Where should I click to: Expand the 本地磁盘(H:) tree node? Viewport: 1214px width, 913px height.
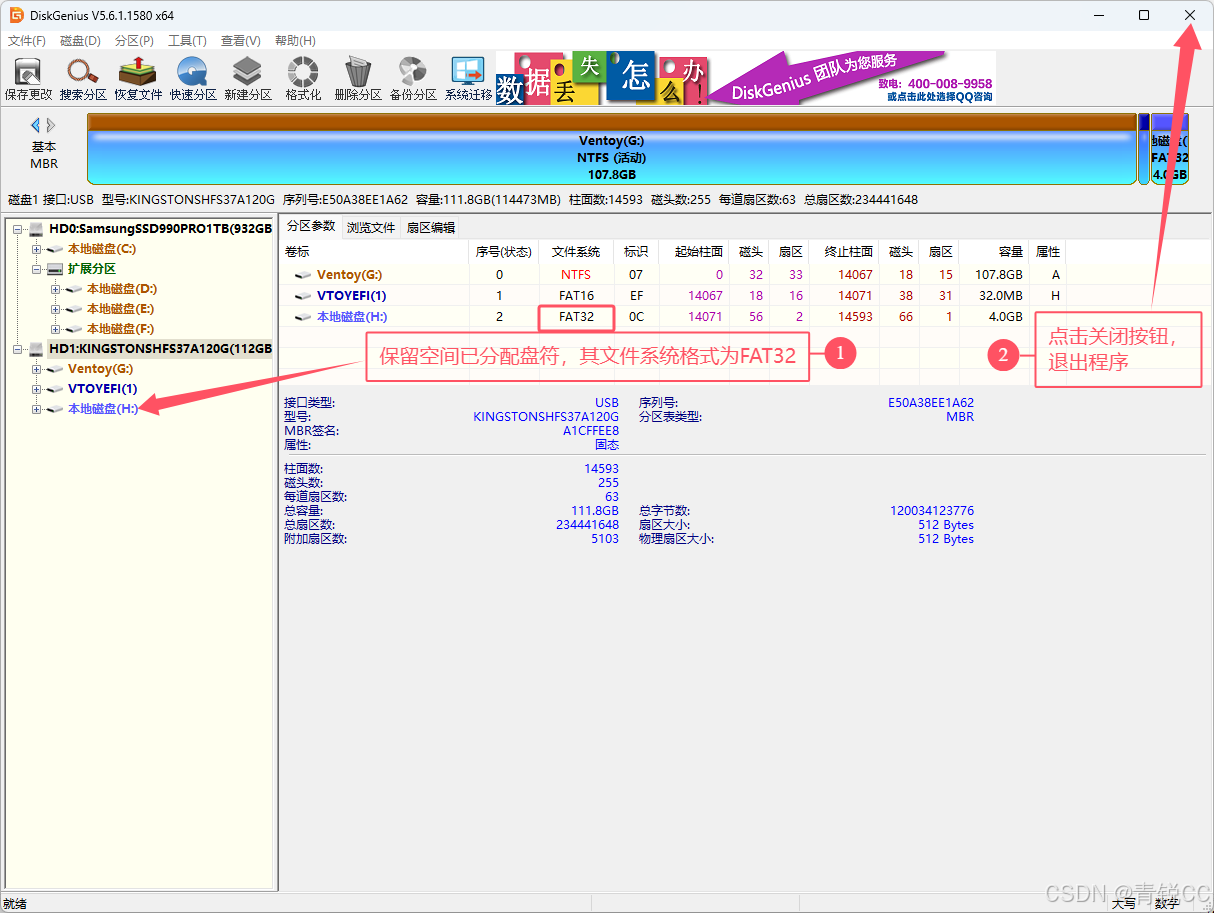tap(37, 409)
